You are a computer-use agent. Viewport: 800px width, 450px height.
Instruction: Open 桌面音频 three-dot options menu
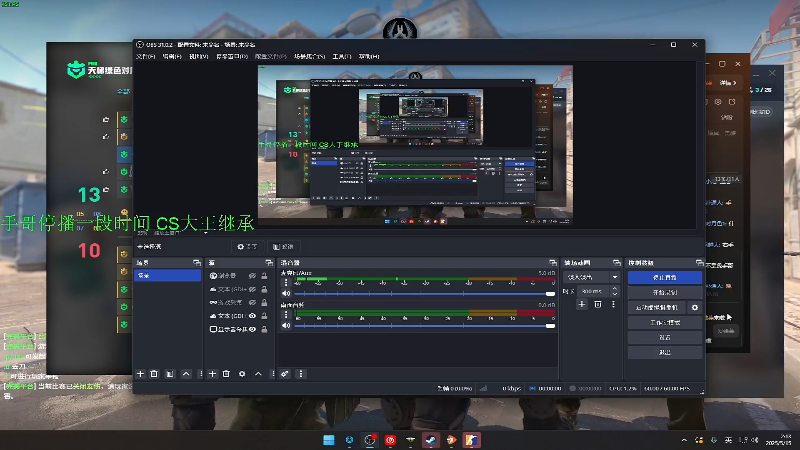click(286, 314)
